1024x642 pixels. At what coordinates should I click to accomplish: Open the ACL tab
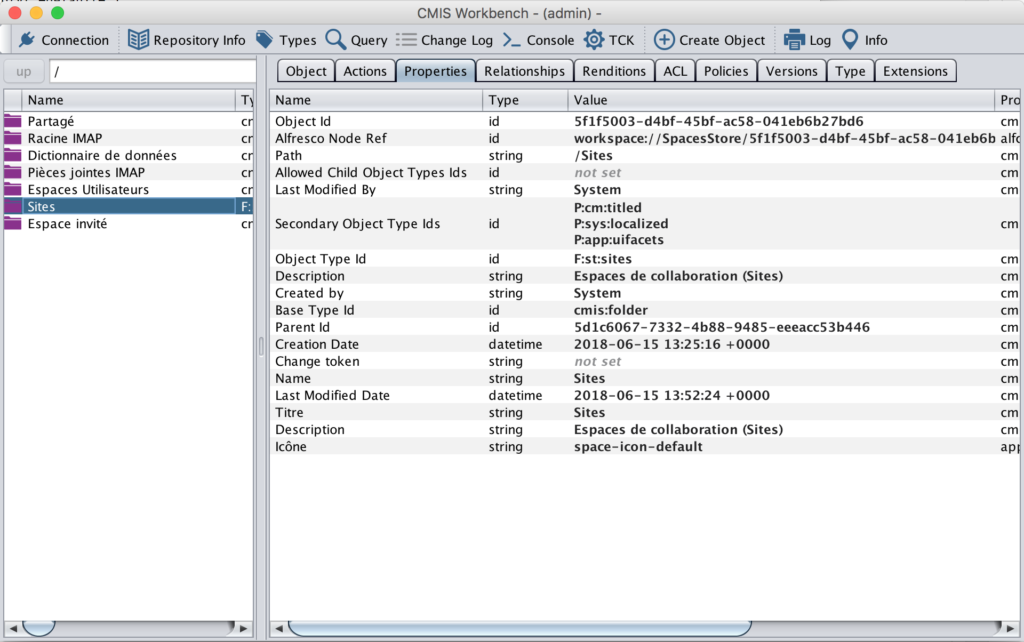coord(675,71)
